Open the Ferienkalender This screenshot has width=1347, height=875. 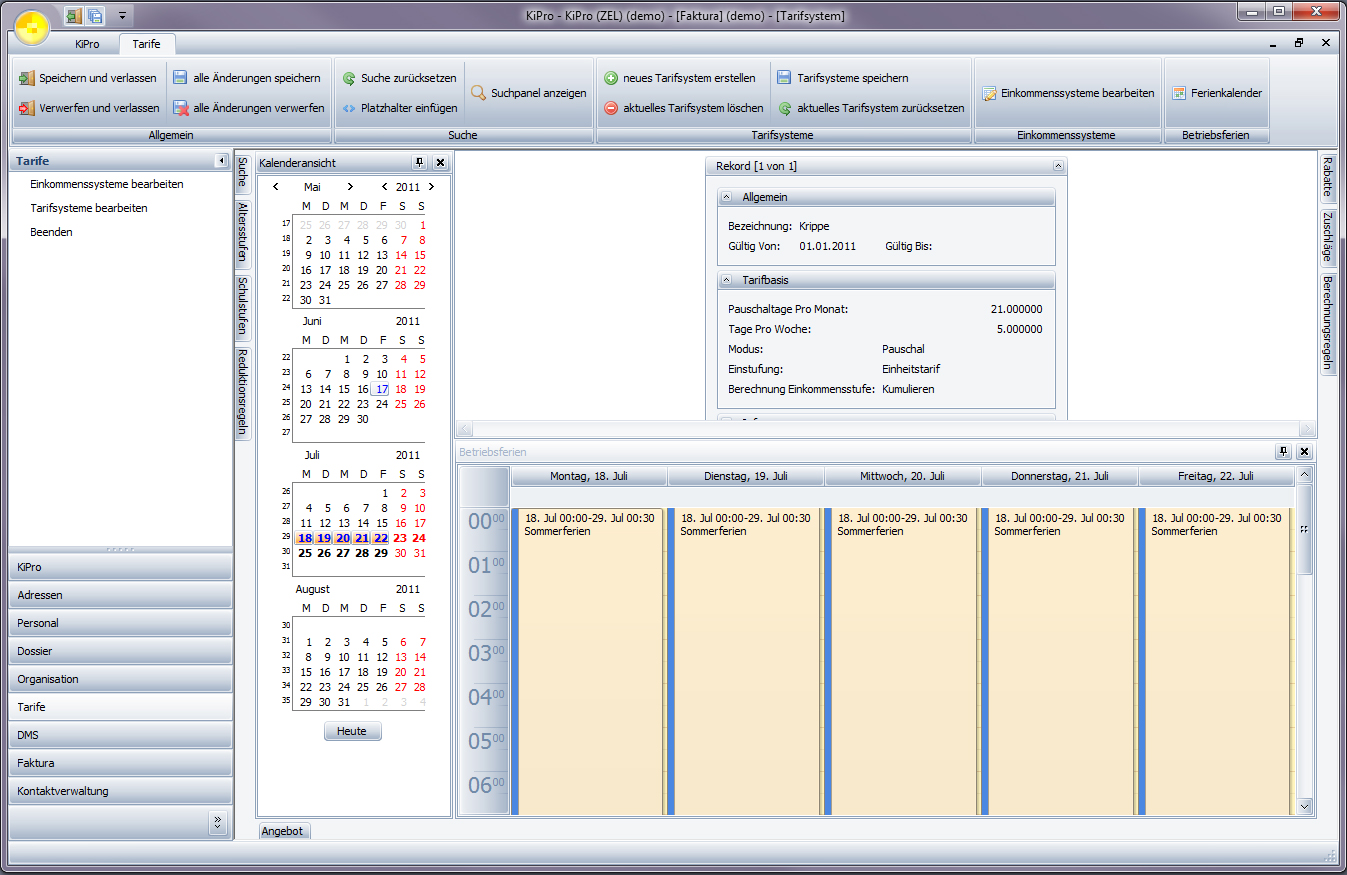(x=1216, y=93)
